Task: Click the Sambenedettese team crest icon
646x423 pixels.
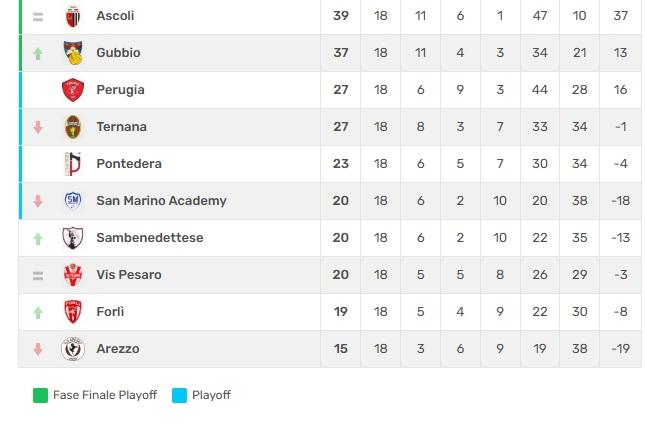Action: click(73, 238)
